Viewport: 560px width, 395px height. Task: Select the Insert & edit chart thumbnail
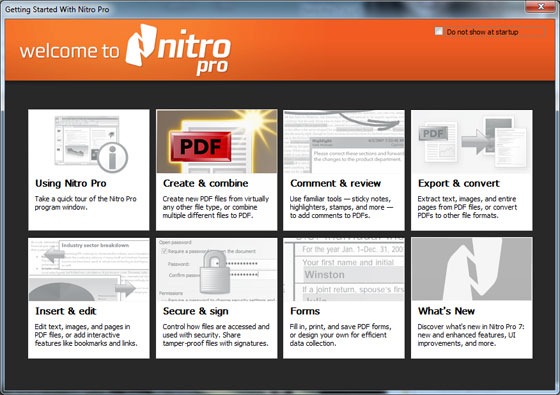89,270
